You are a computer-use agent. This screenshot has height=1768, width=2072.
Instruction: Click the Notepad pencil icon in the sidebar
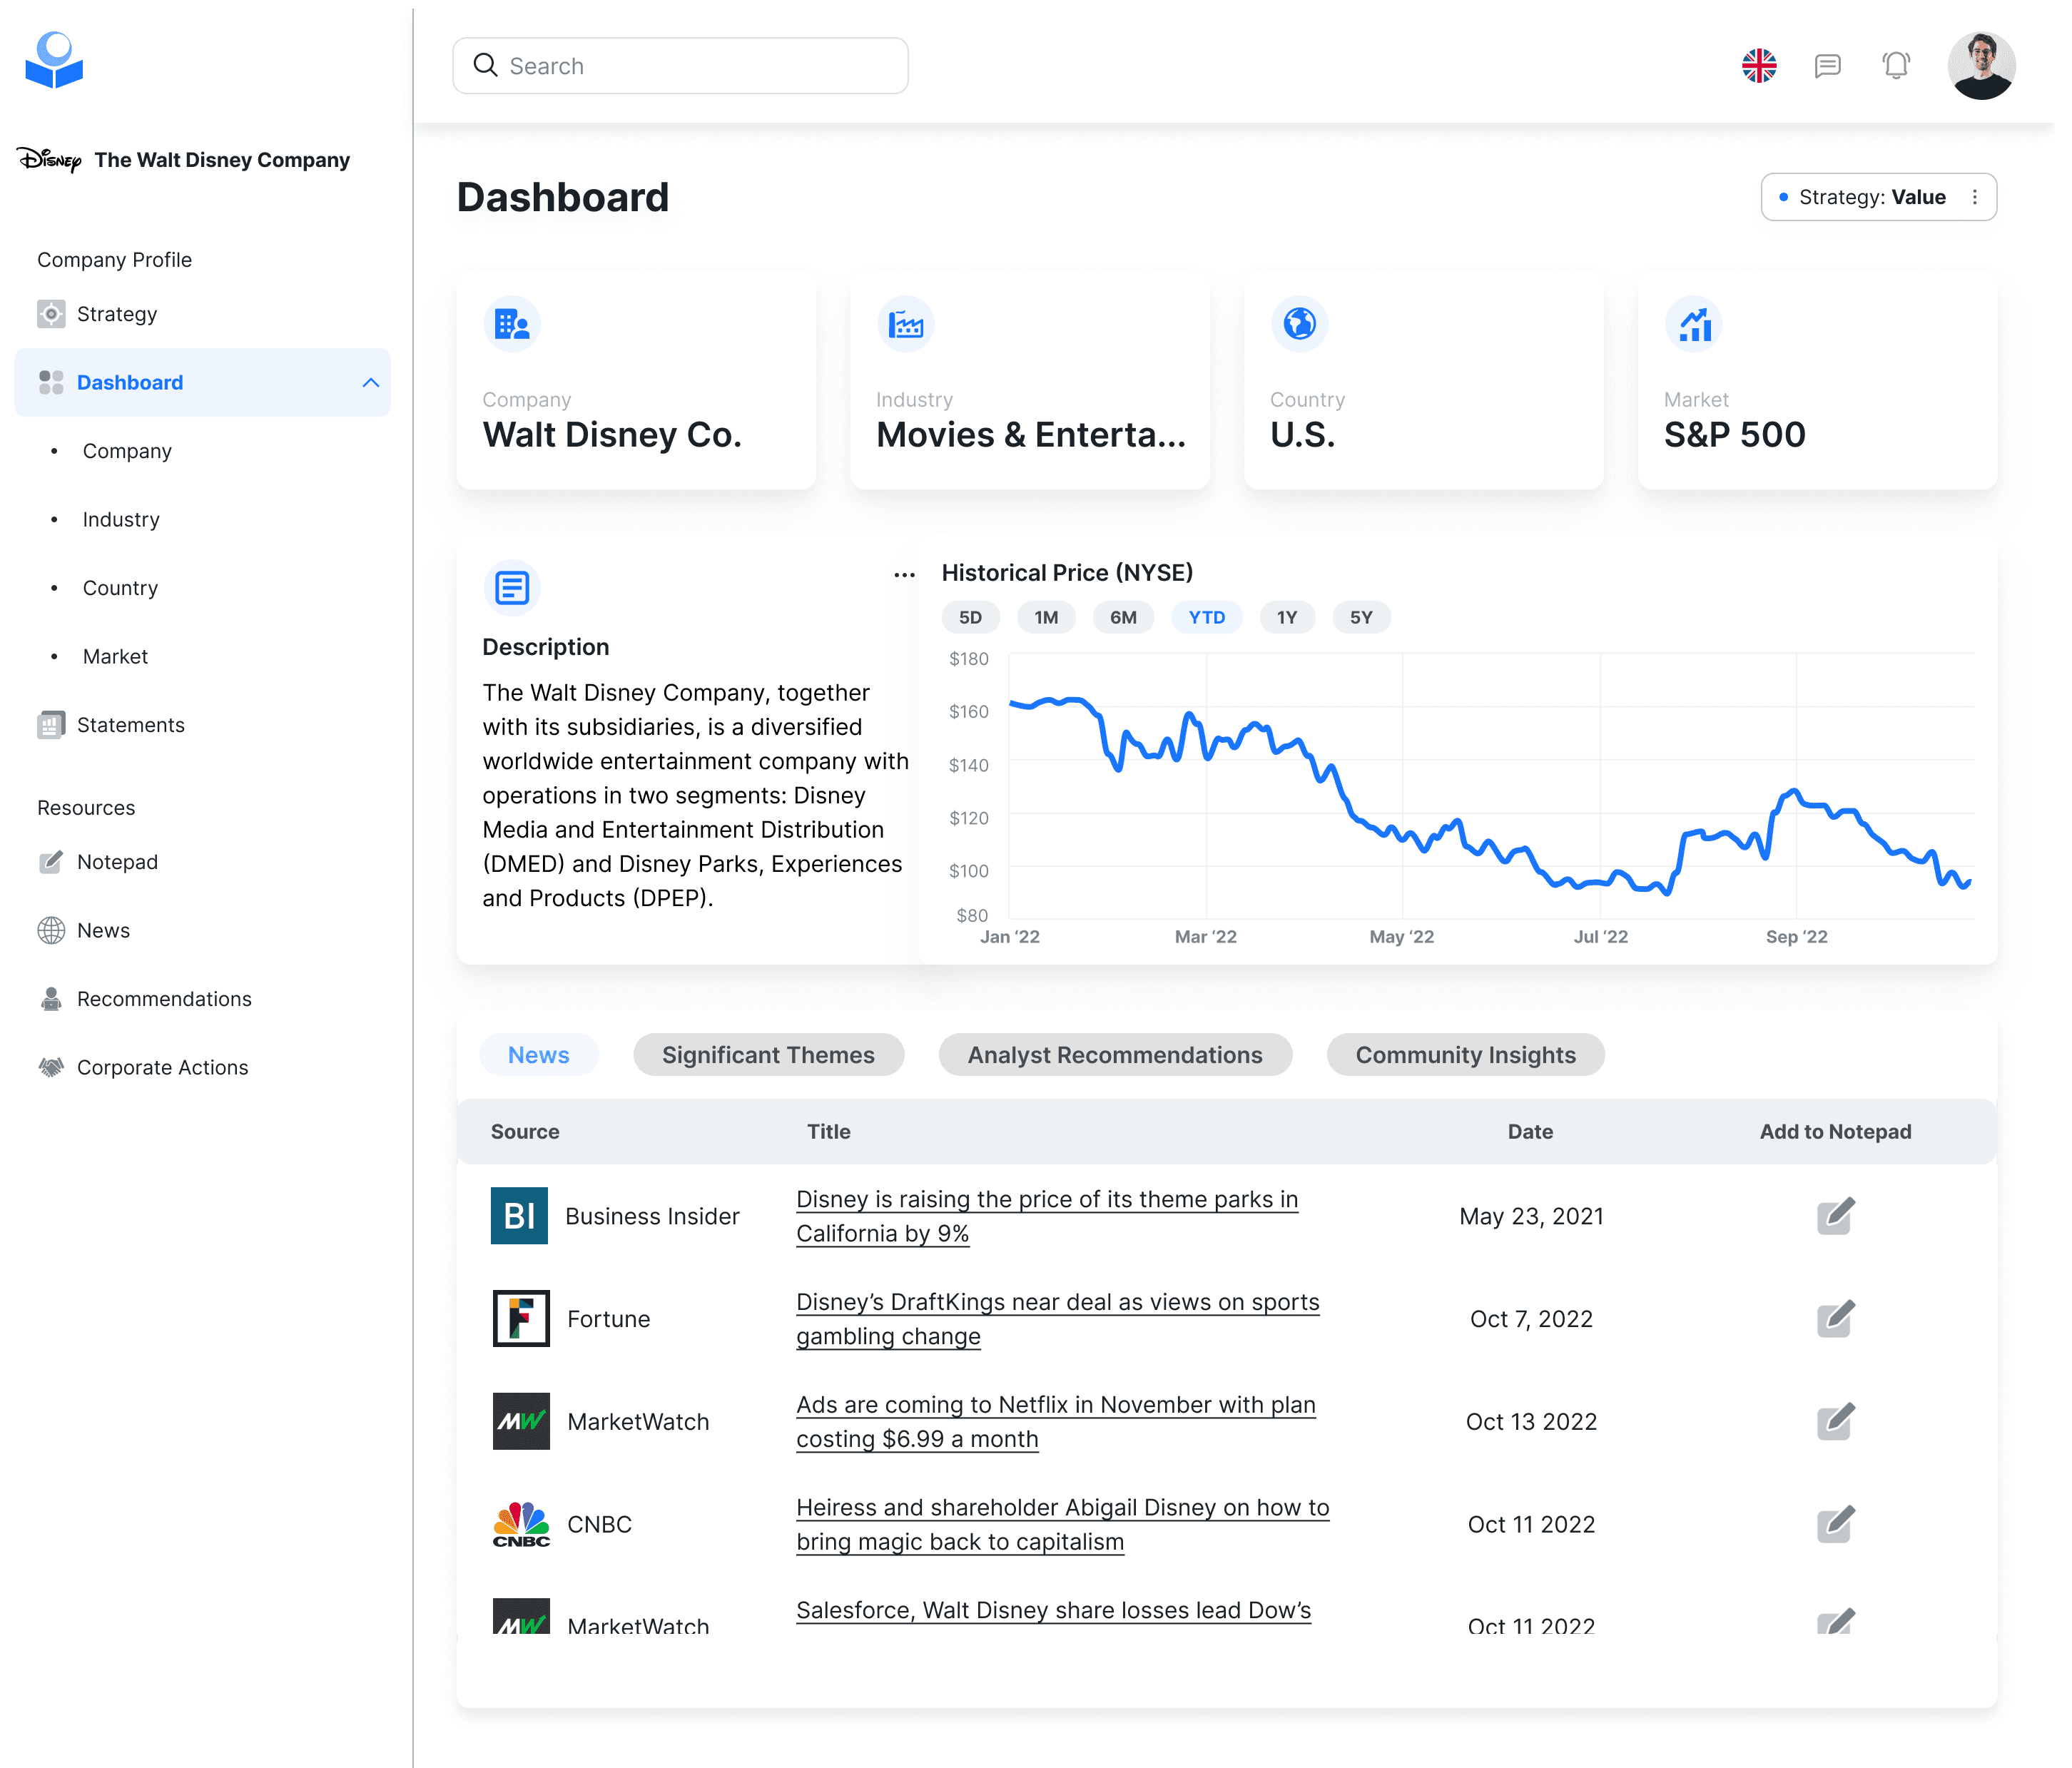click(51, 862)
